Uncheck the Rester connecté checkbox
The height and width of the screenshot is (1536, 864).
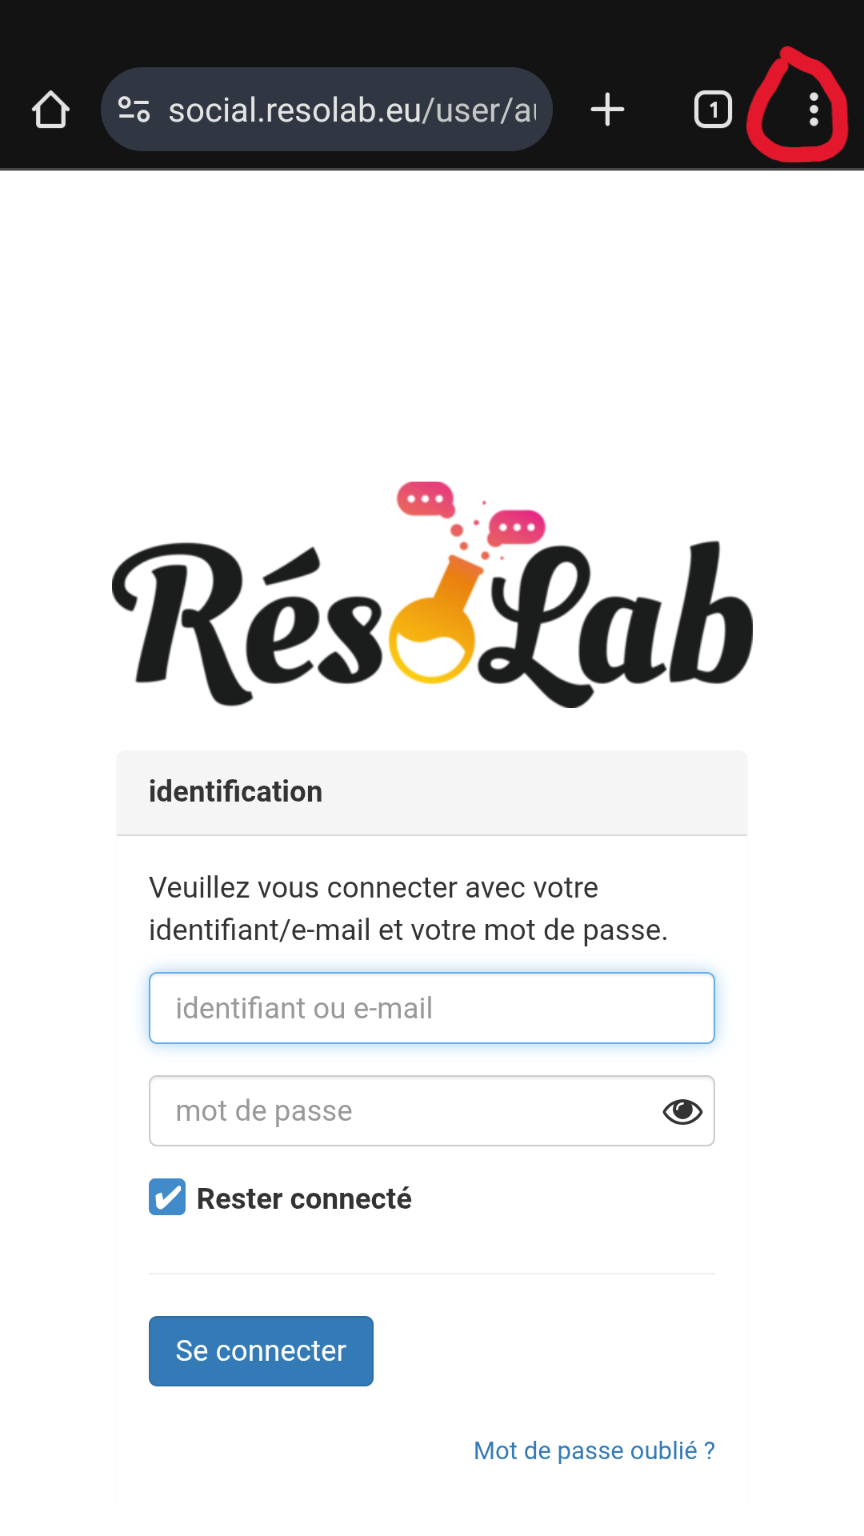pyautogui.click(x=167, y=1197)
